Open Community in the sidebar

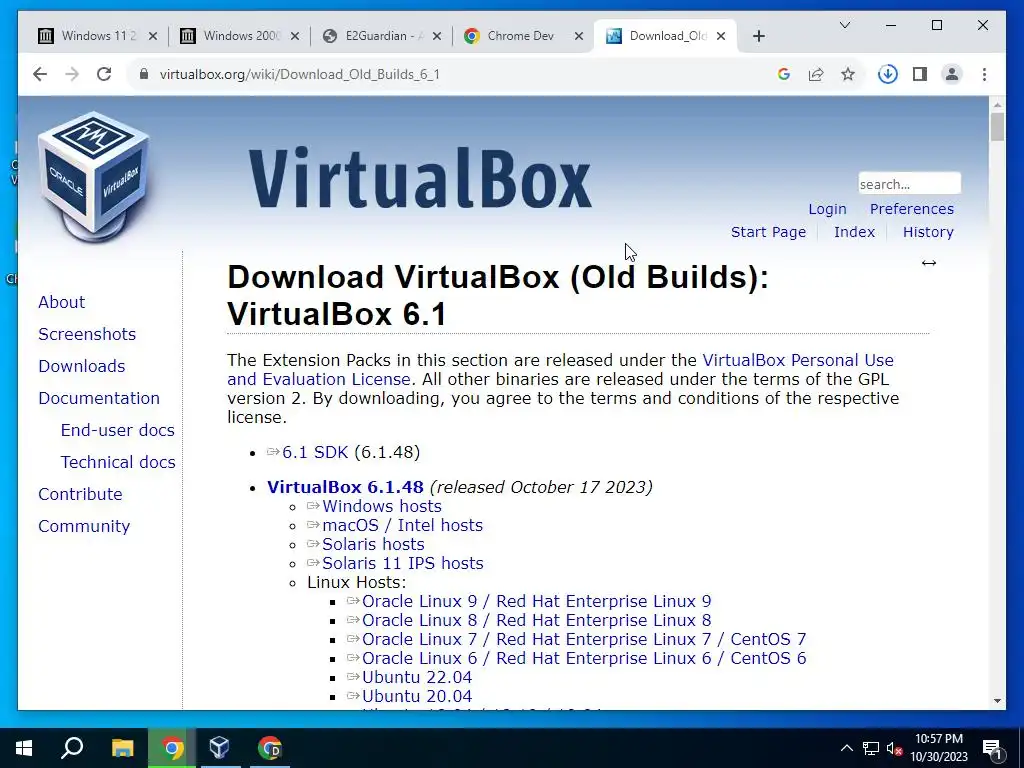(84, 526)
